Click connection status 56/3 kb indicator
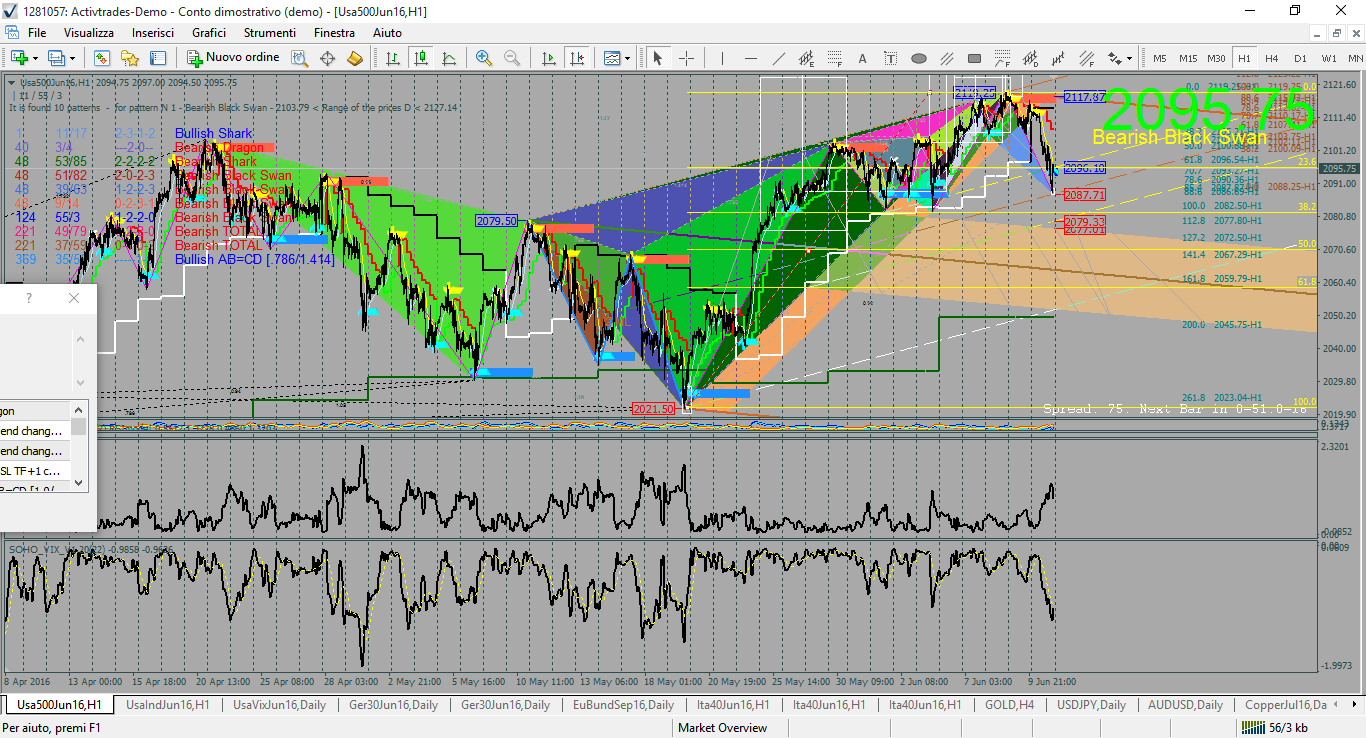 (x=1276, y=728)
